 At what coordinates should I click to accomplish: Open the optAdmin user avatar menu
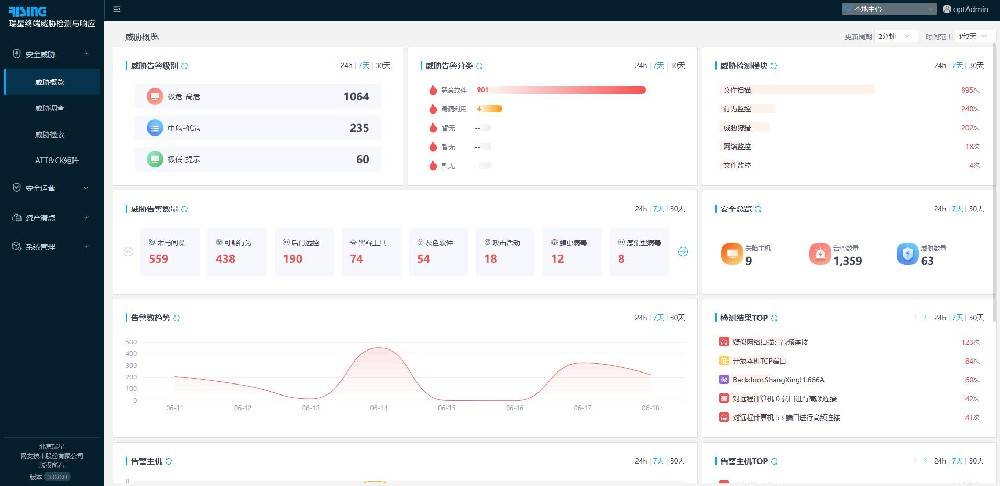point(946,9)
